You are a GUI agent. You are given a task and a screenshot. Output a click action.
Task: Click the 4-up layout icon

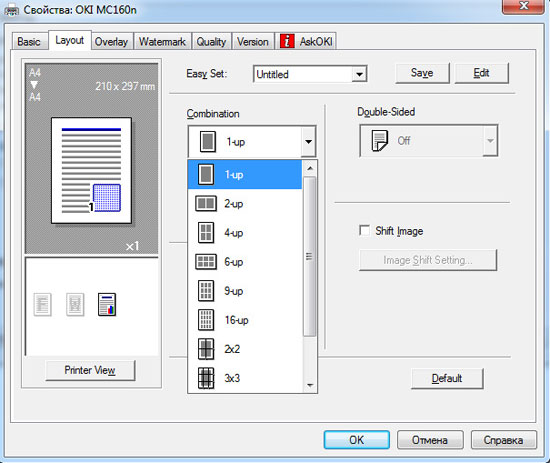[x=206, y=233]
